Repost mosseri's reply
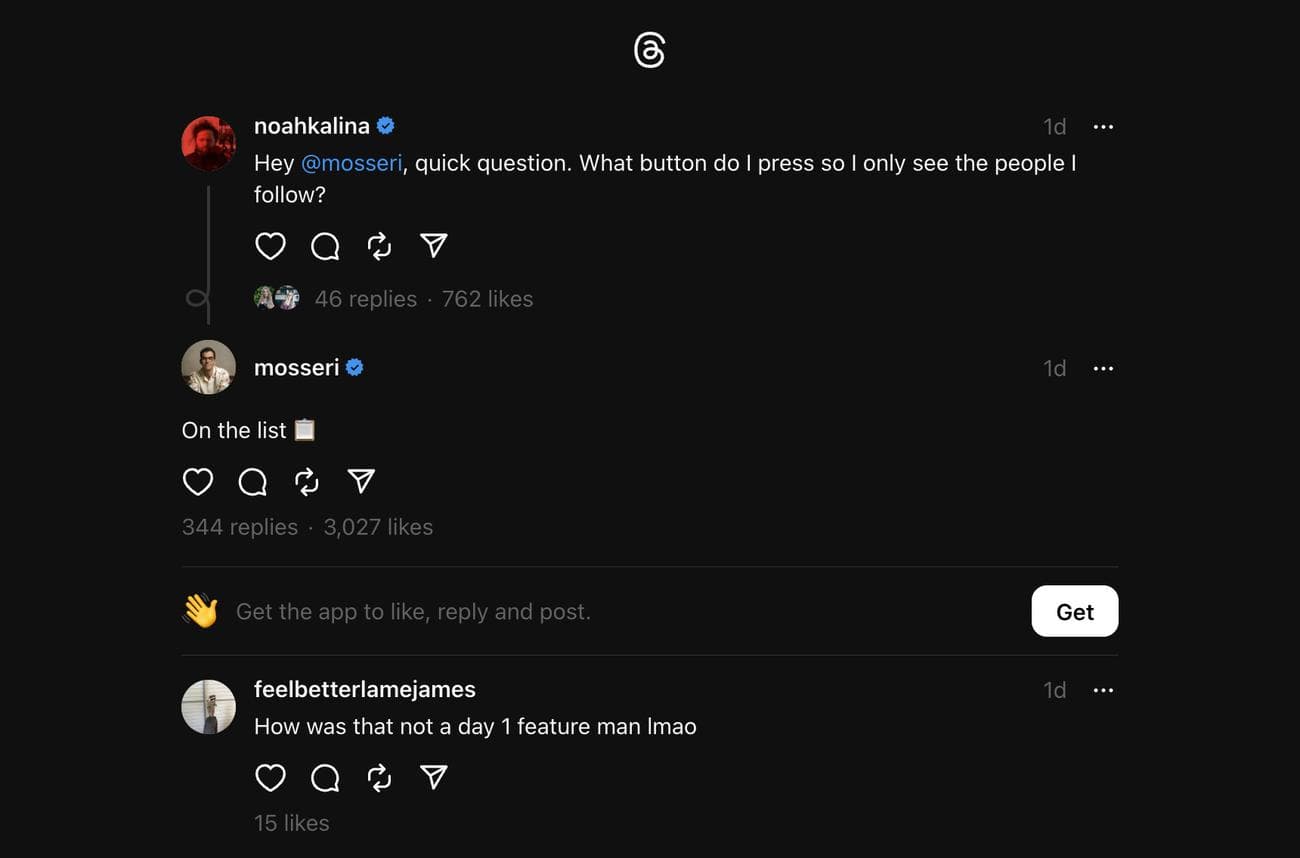 (307, 481)
